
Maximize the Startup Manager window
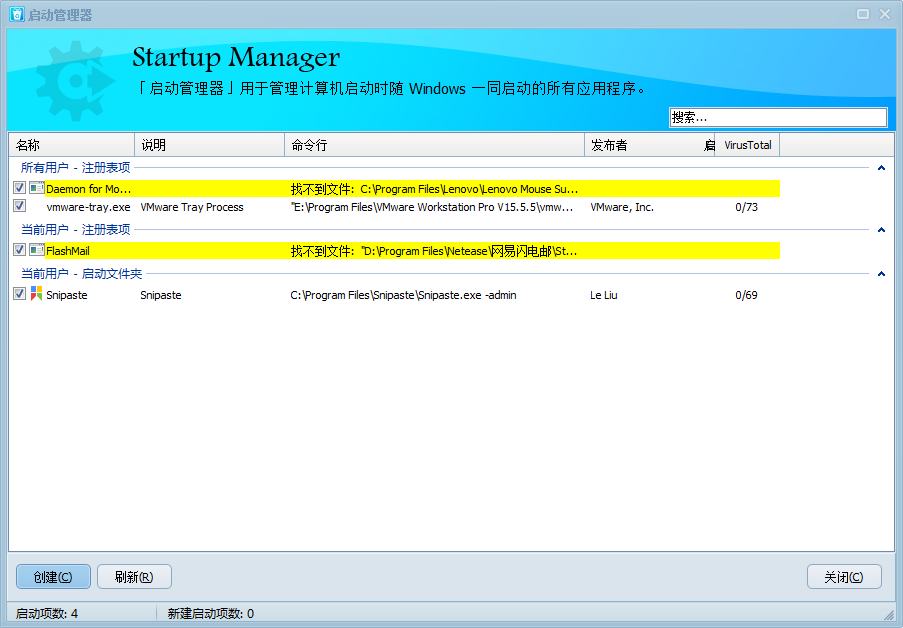[x=863, y=14]
